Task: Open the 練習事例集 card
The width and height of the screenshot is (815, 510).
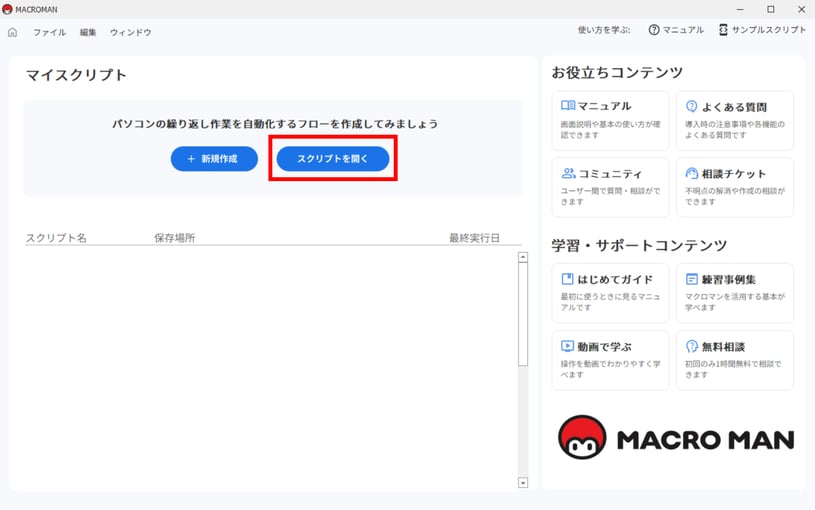Action: click(x=734, y=293)
